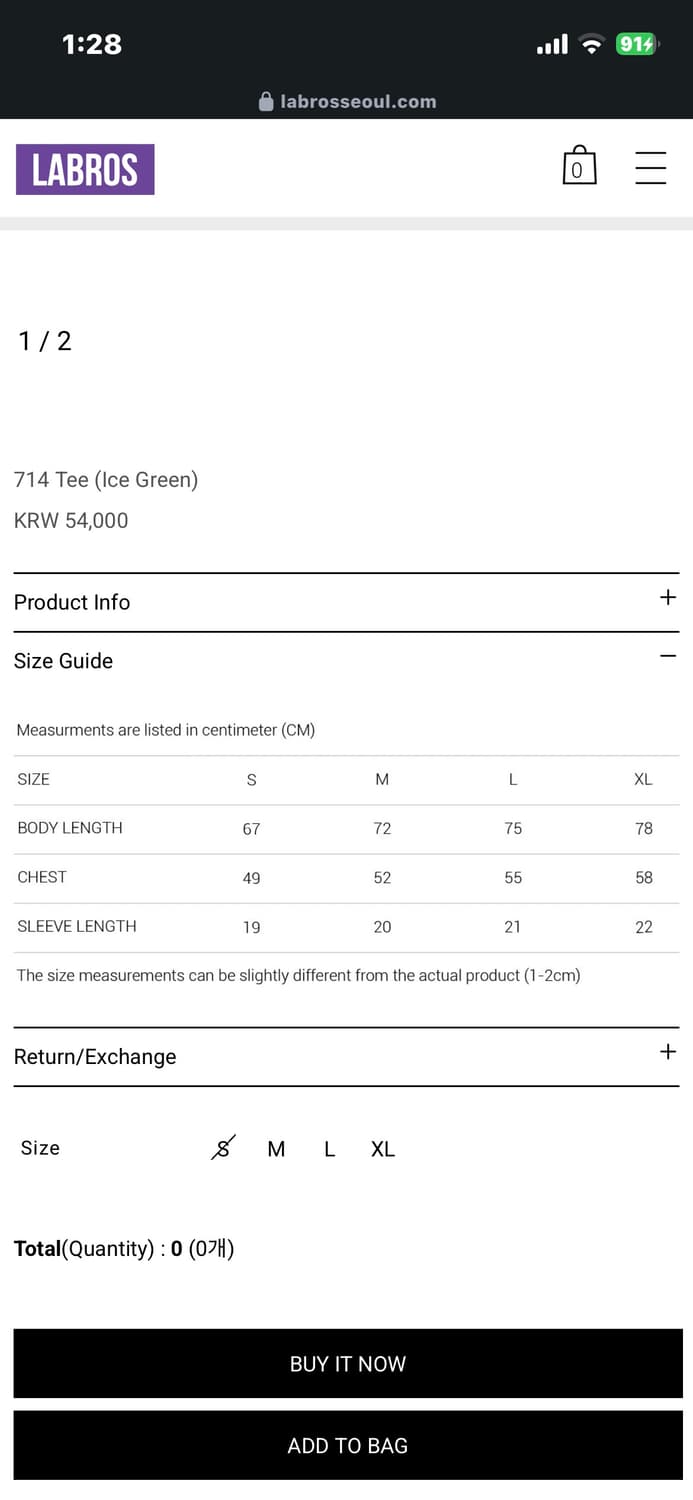
Task: Tap the battery indicator
Action: coord(637,44)
